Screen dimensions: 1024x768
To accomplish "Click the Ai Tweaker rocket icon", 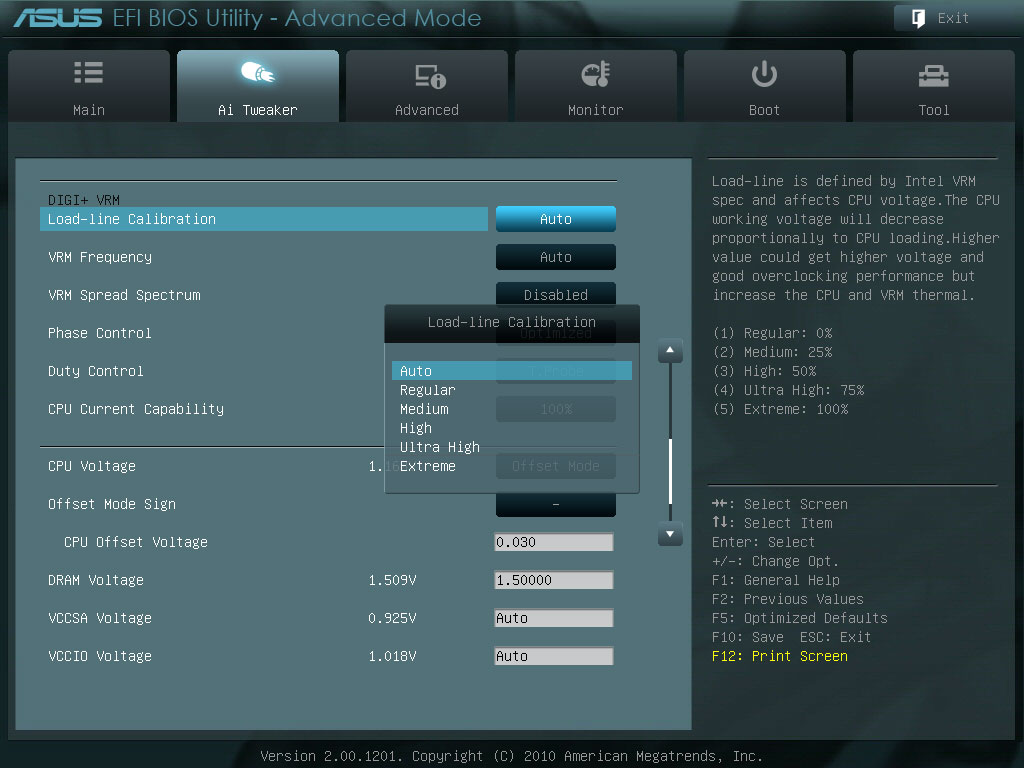I will (x=258, y=72).
